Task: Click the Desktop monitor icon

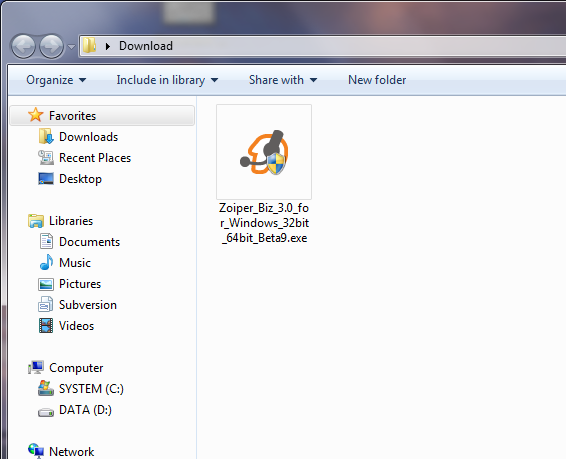Action: [46, 178]
